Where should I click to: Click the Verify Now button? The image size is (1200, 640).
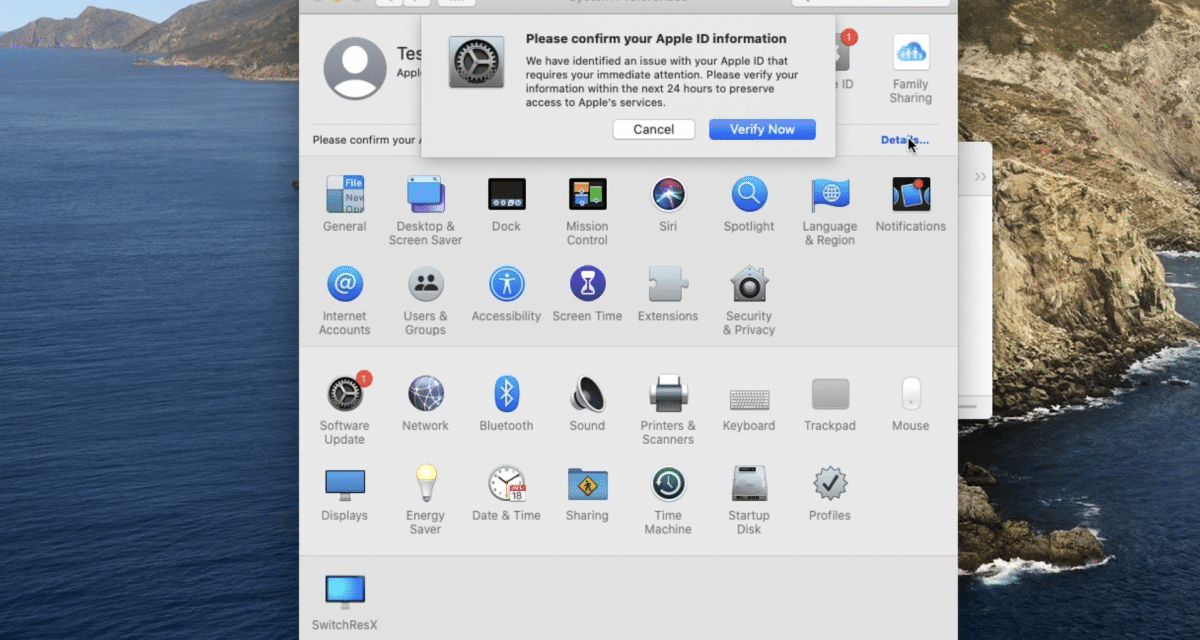coord(762,129)
